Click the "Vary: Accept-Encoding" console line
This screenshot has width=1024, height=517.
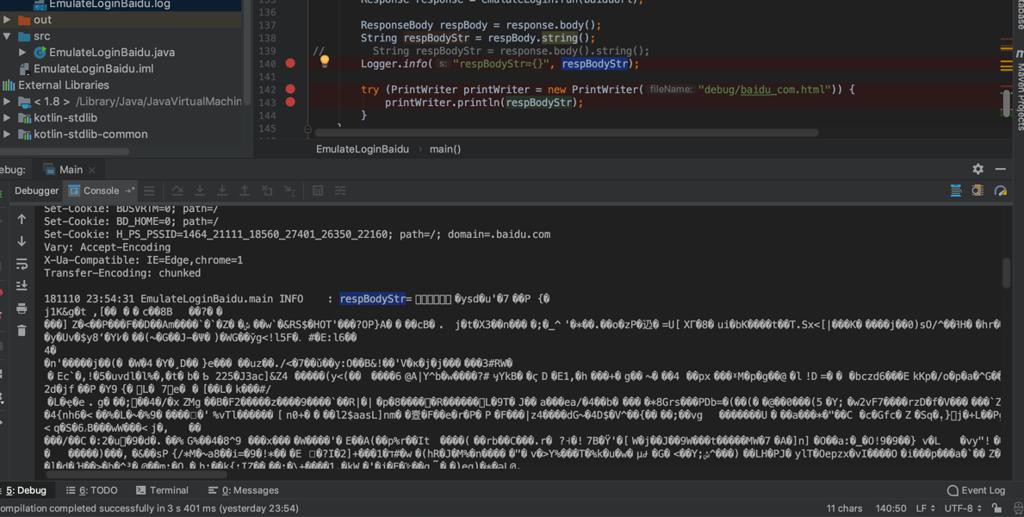[107, 247]
